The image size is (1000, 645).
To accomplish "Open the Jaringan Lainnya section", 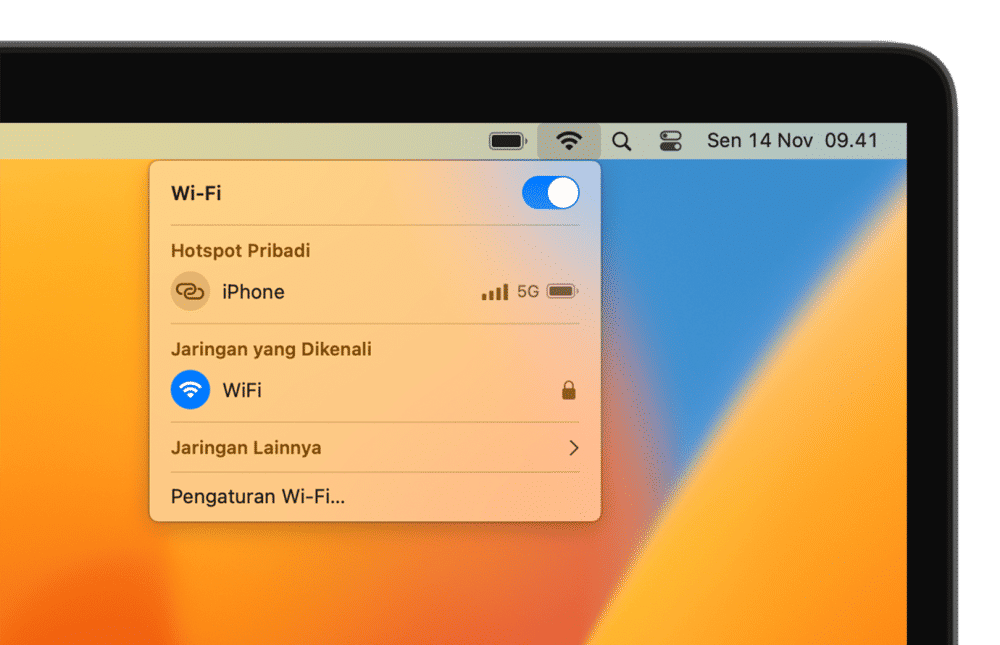I will click(x=375, y=448).
